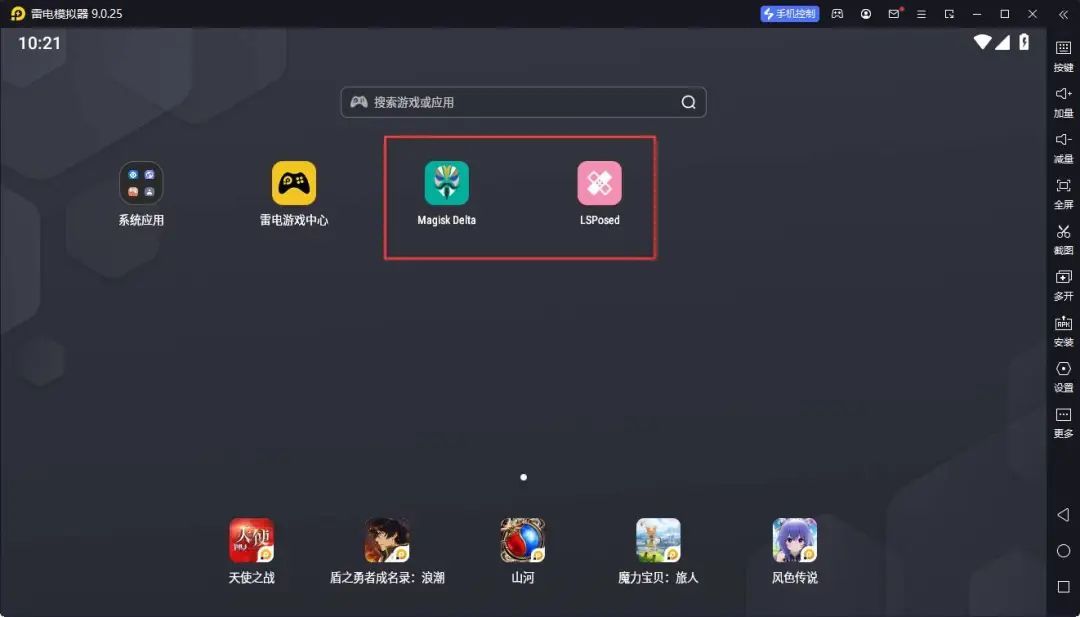Screen dimensions: 1080x617
Task: Tap the Android home circle button
Action: click(x=1063, y=551)
